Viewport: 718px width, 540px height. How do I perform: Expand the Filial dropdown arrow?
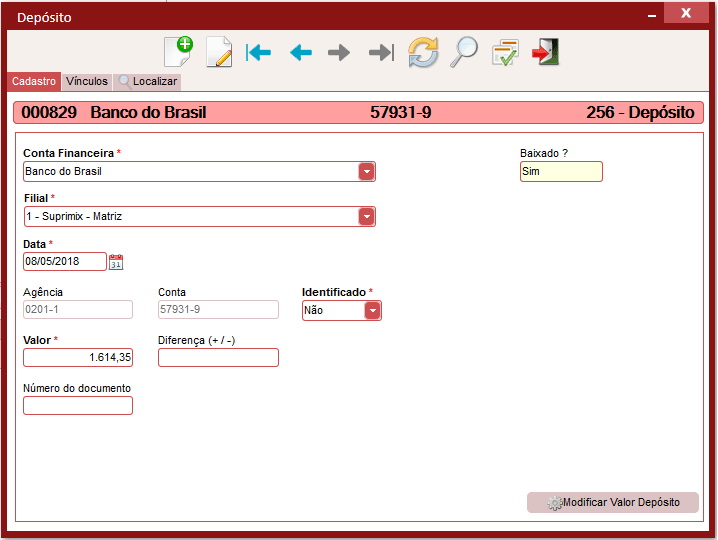click(x=366, y=217)
